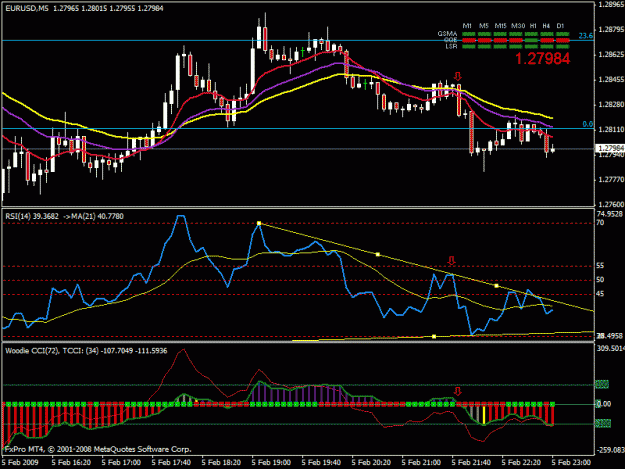
Task: Click the 5 Feb 21:40 time axis label
Action: point(472,462)
